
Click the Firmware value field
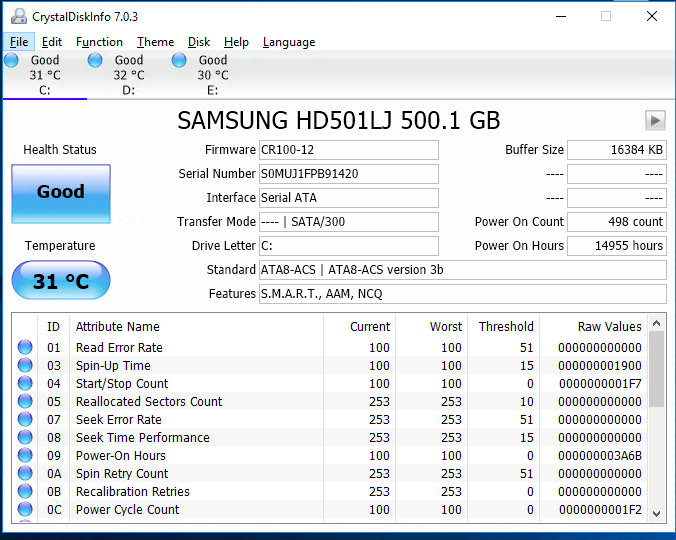click(348, 150)
